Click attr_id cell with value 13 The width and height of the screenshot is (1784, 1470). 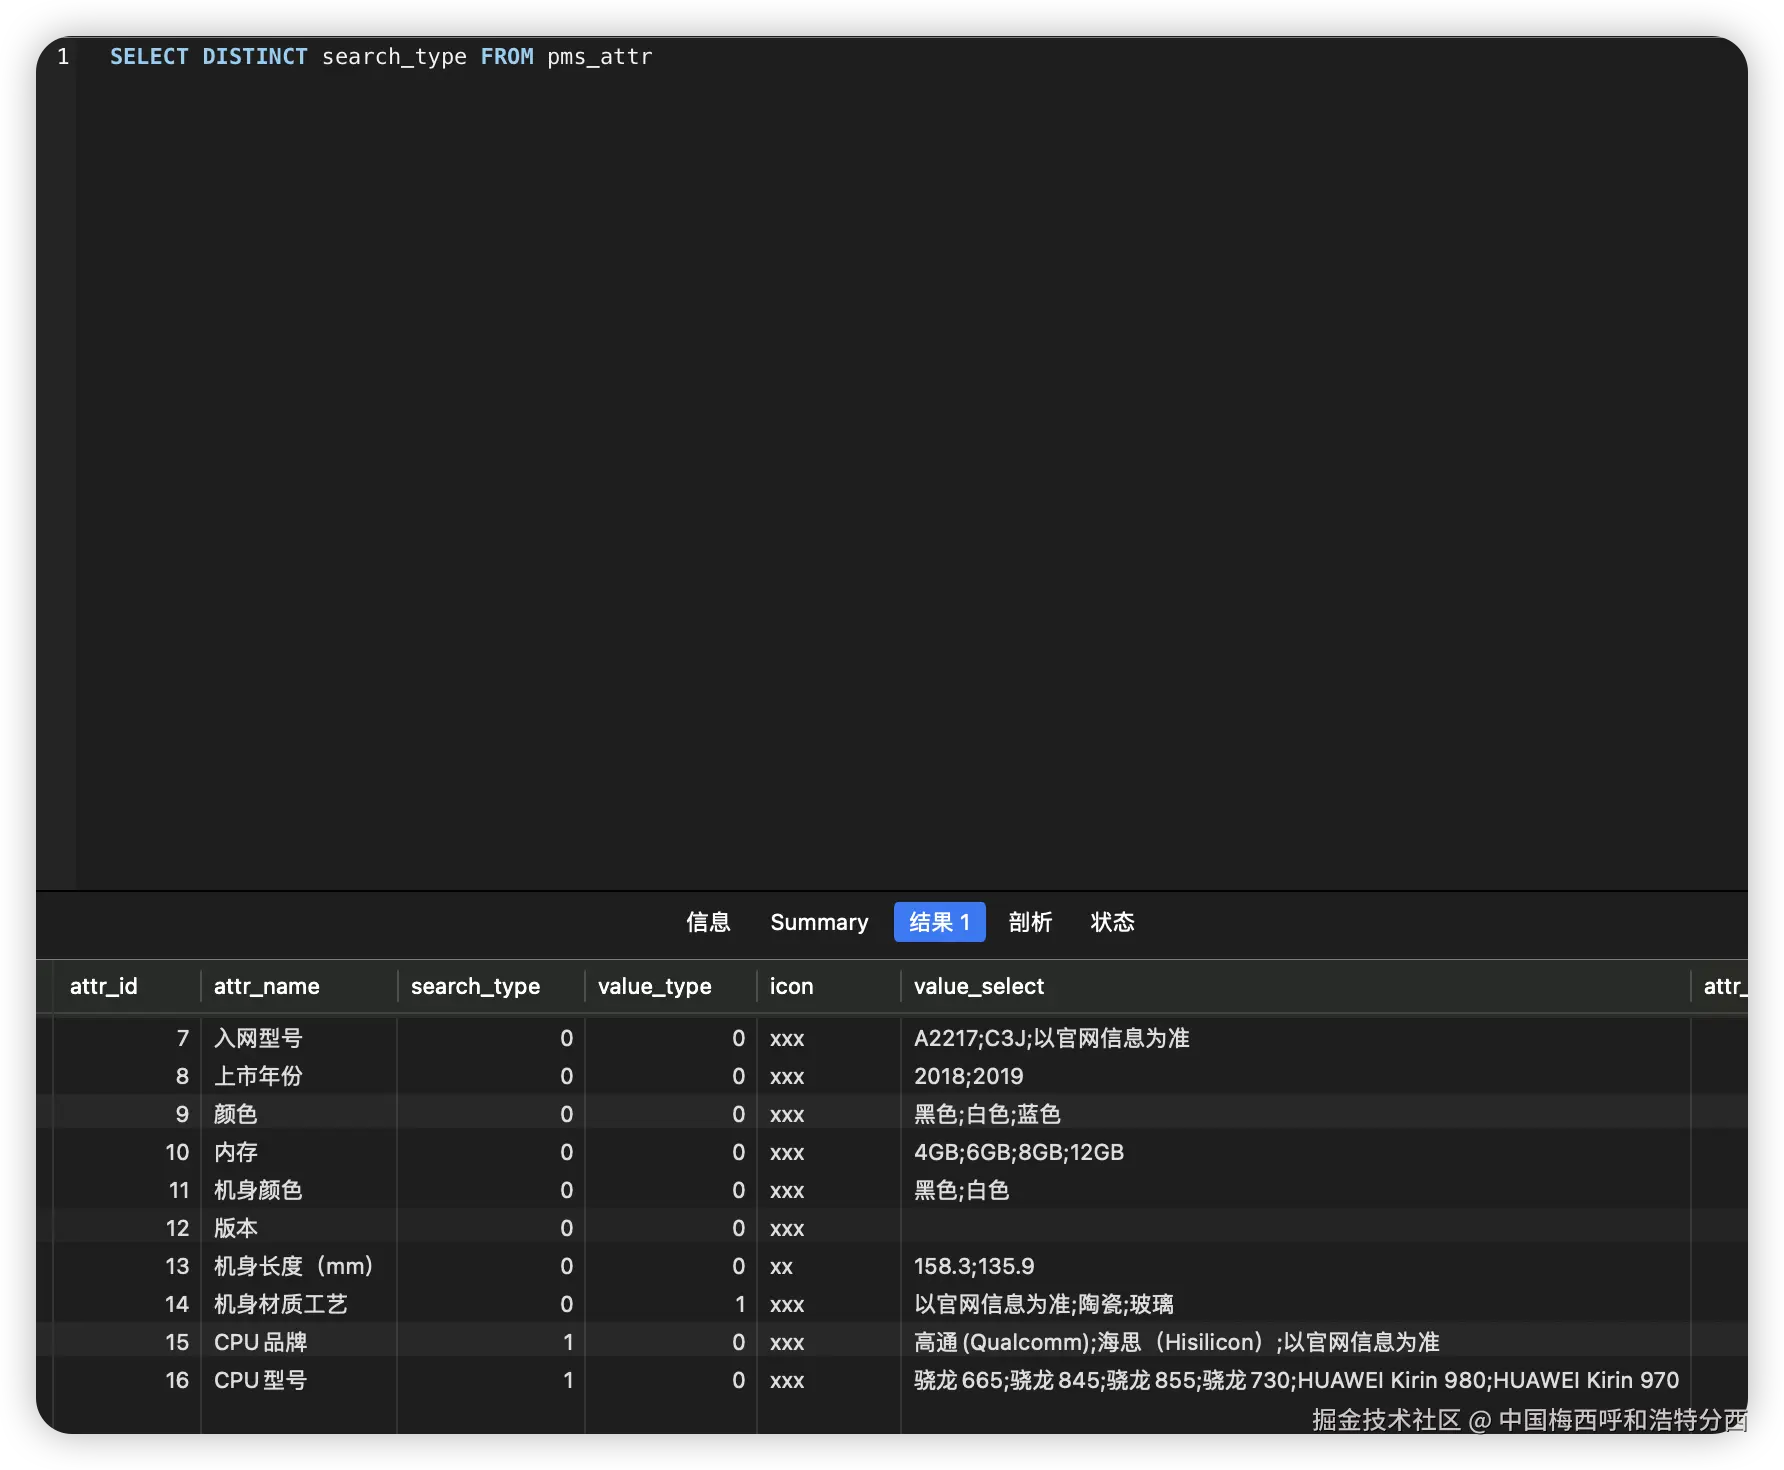pos(127,1266)
